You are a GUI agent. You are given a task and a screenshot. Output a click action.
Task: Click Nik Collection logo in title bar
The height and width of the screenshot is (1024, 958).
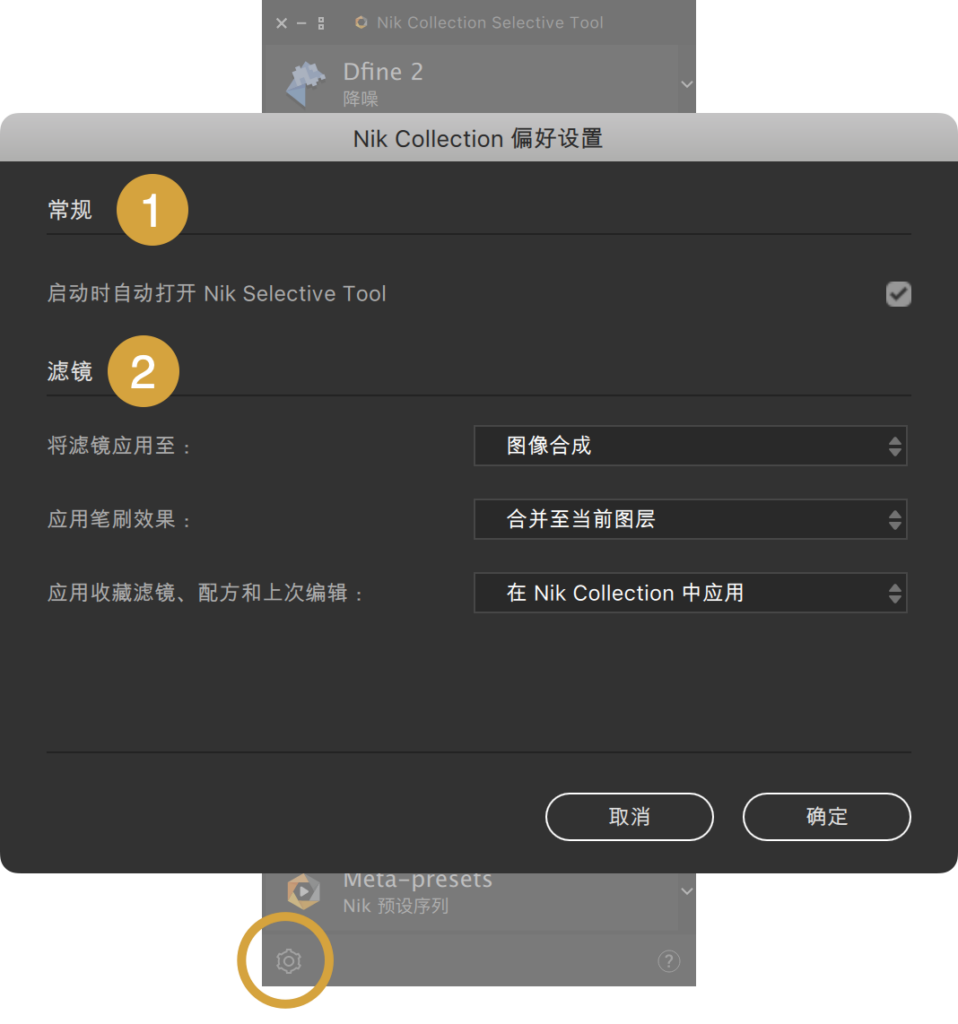(x=360, y=23)
